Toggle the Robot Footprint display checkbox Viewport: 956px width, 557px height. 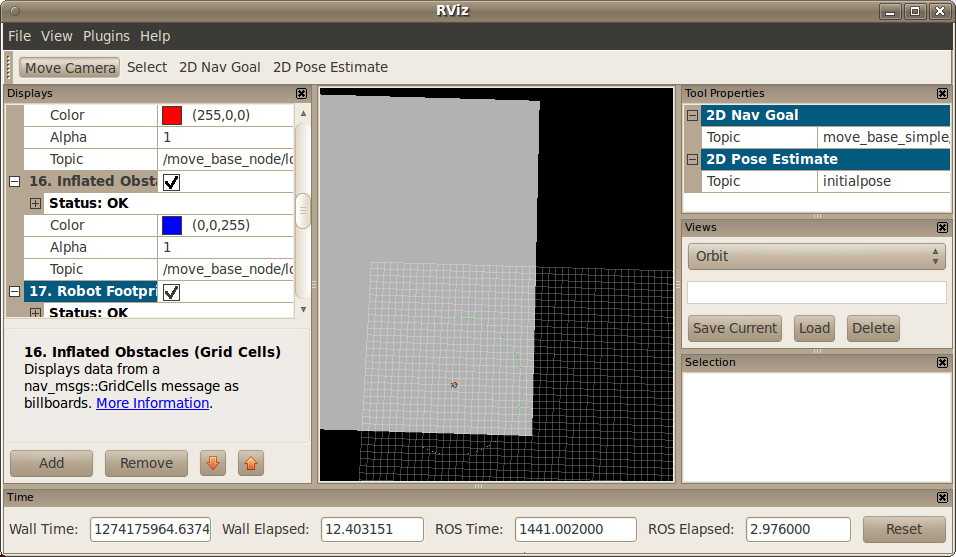(x=171, y=292)
